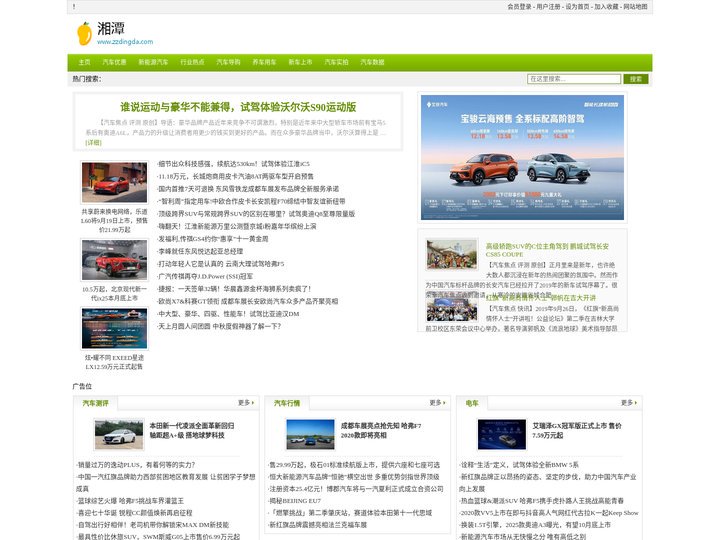Open article 嗨翻天！江淮新能源万里公测

click(236, 226)
